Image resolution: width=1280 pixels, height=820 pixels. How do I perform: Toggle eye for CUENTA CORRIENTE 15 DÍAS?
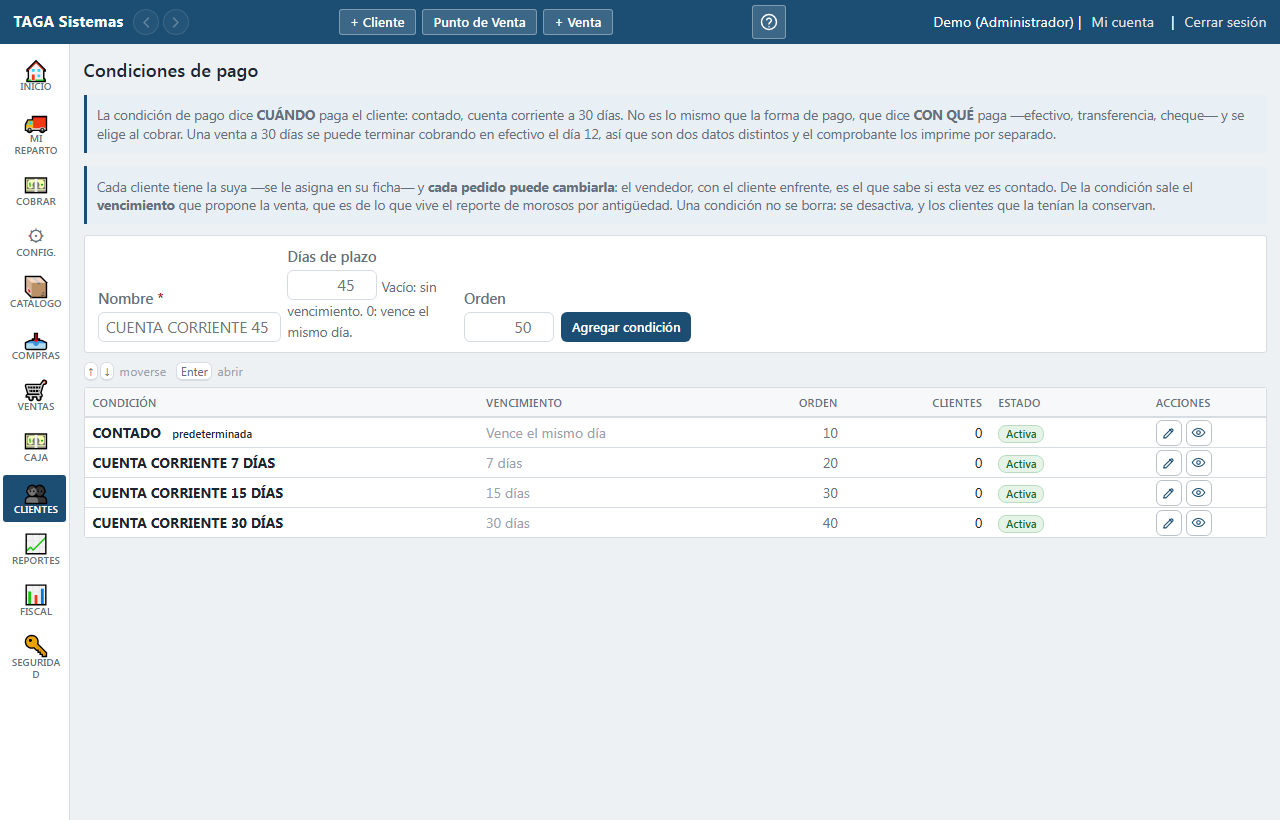click(x=1199, y=493)
